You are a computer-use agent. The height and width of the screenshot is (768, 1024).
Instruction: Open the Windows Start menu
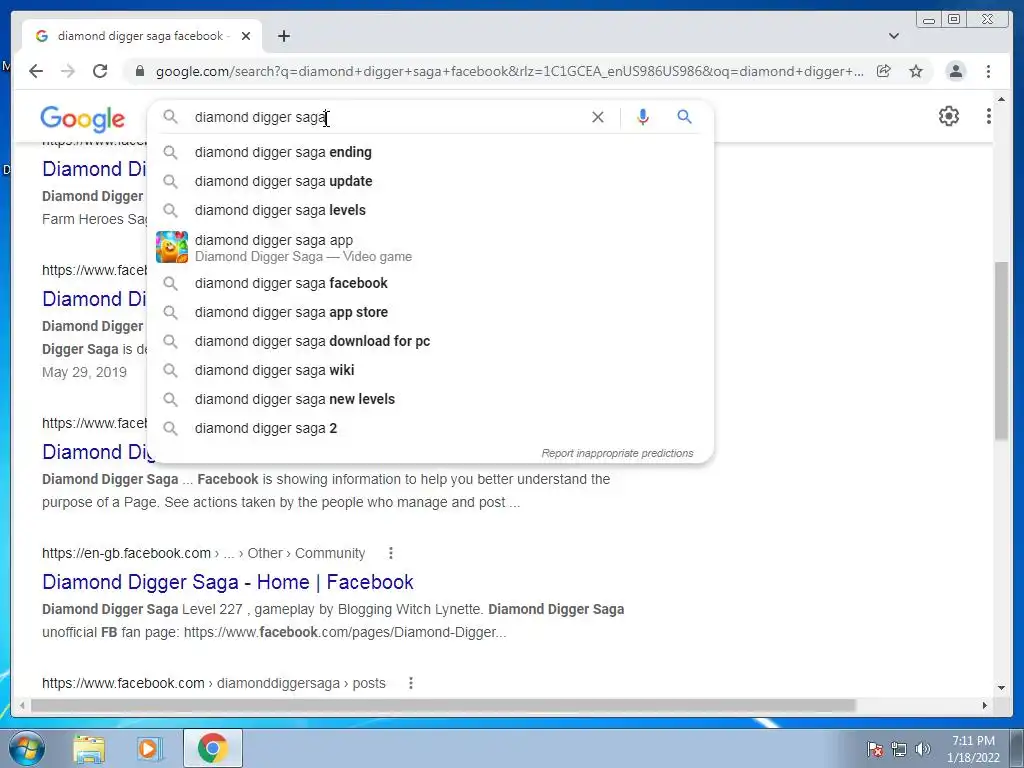point(25,748)
